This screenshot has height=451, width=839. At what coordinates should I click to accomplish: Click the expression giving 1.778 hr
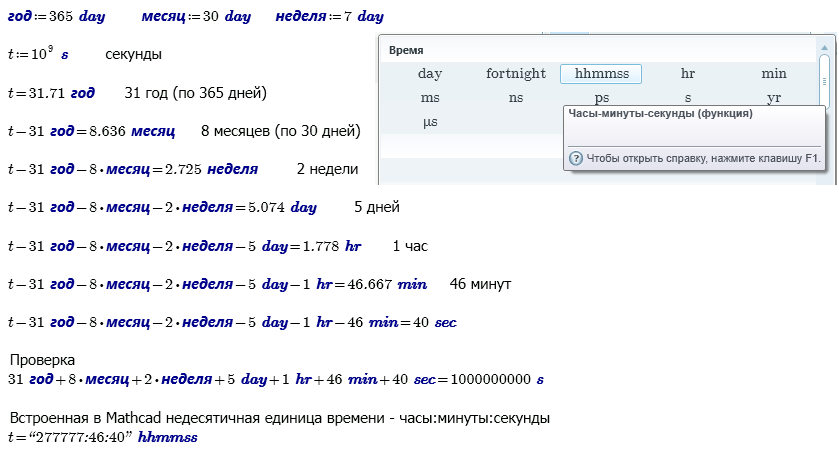tap(185, 246)
